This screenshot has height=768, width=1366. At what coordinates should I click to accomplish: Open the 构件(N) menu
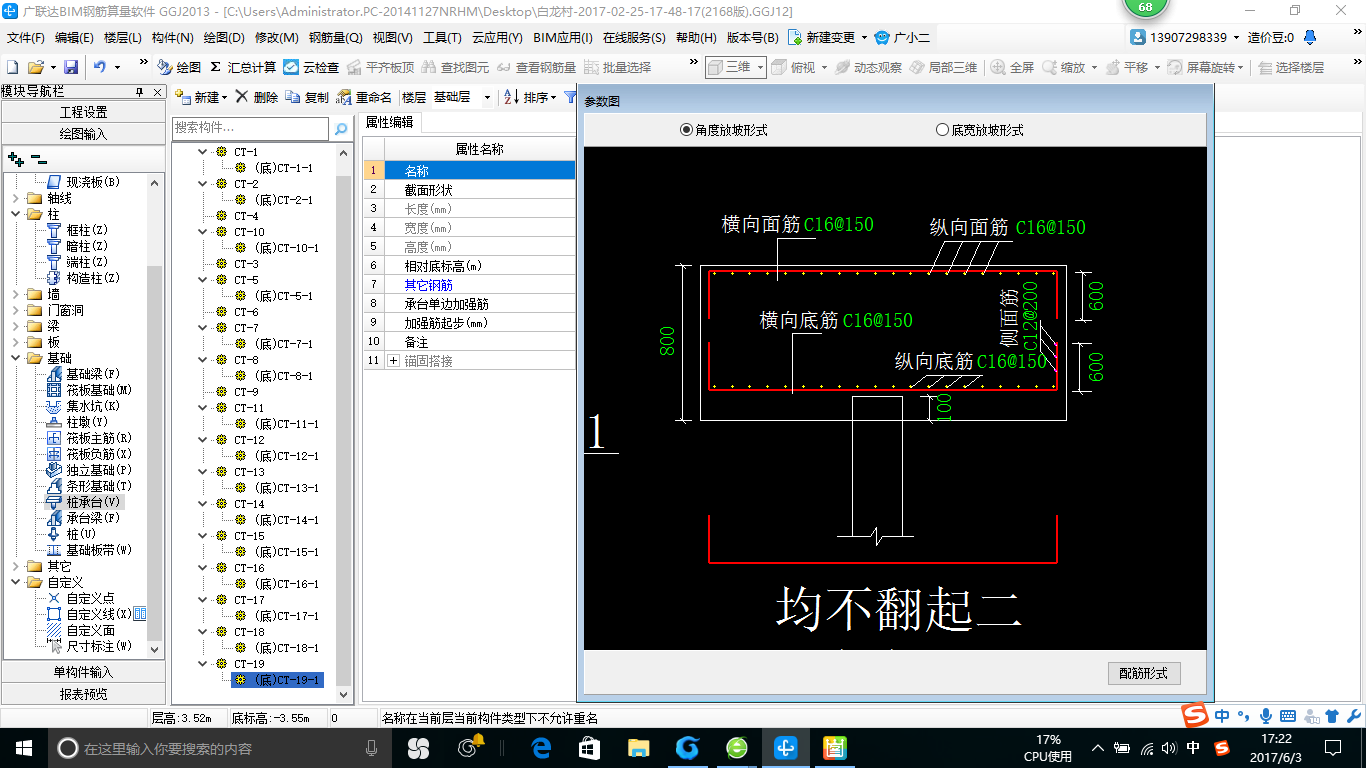[173, 37]
